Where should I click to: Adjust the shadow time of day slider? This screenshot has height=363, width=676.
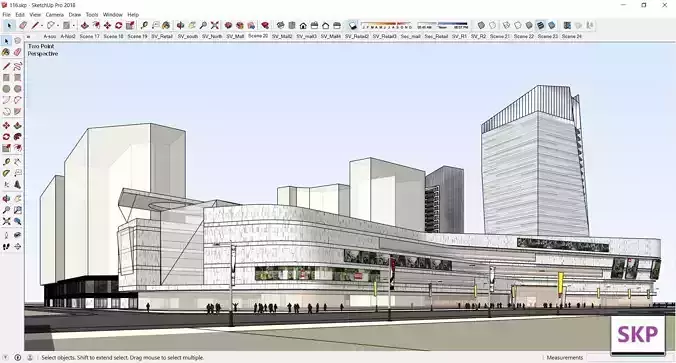[x=442, y=25]
